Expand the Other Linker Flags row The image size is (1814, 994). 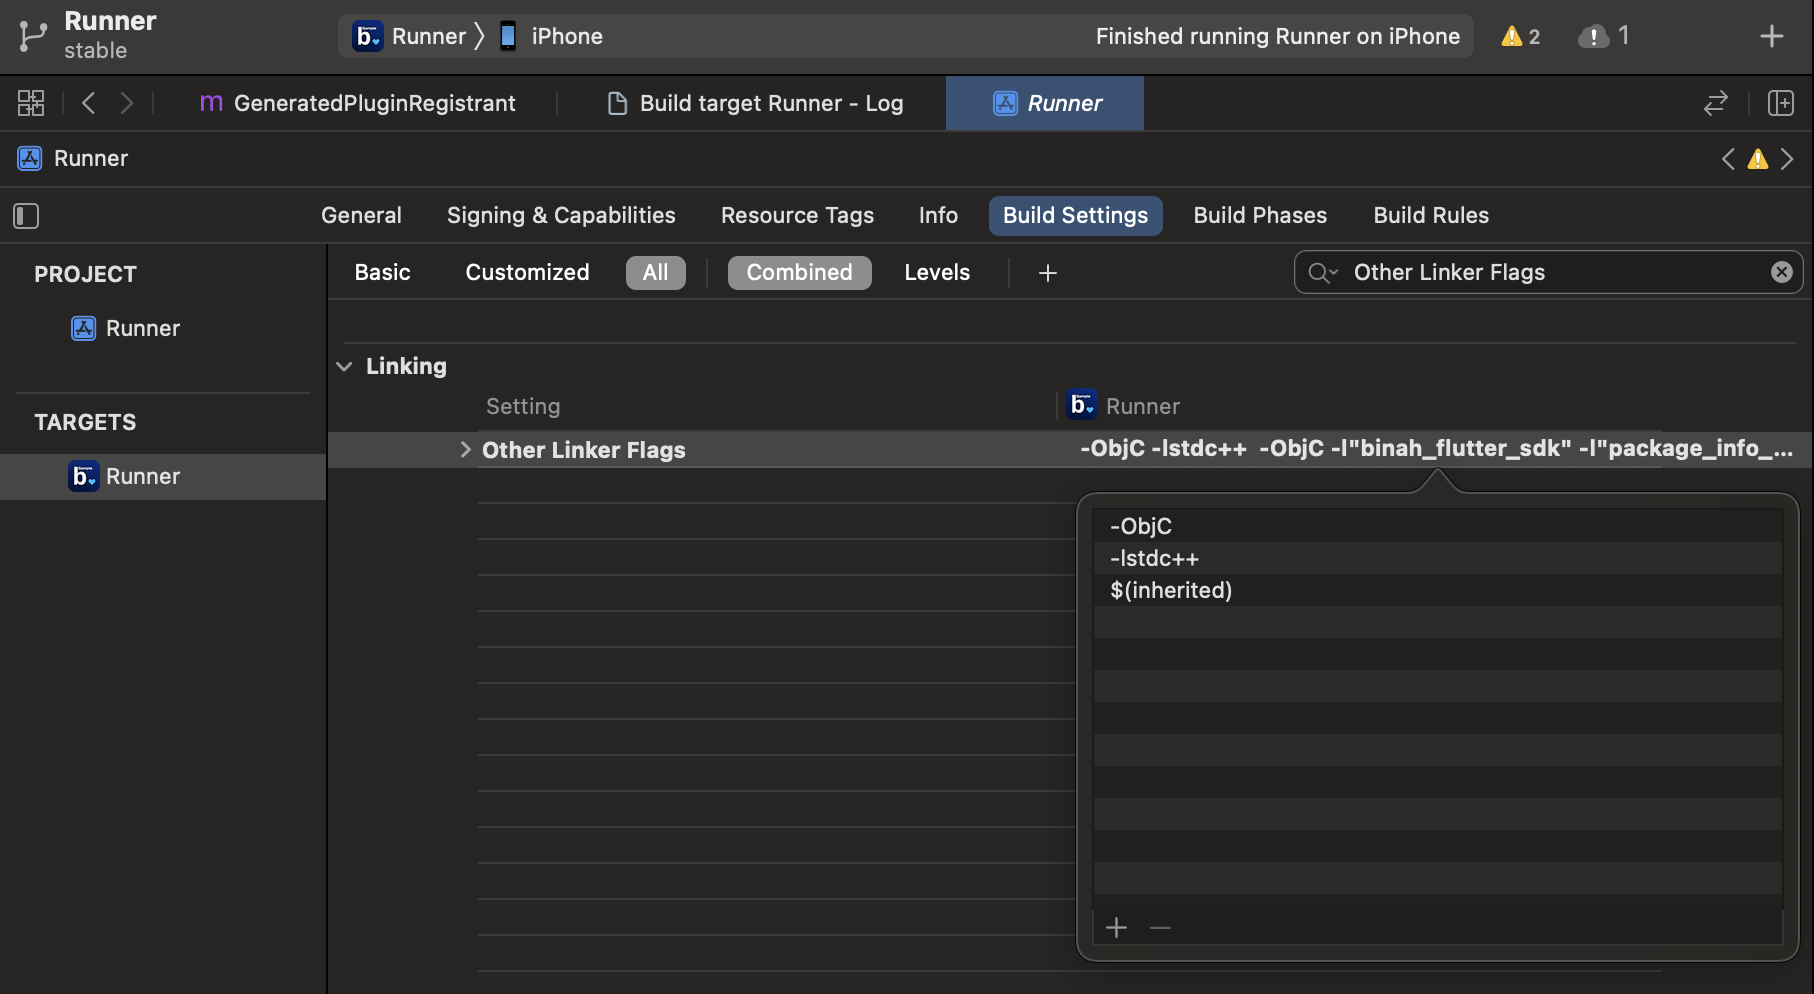(465, 450)
